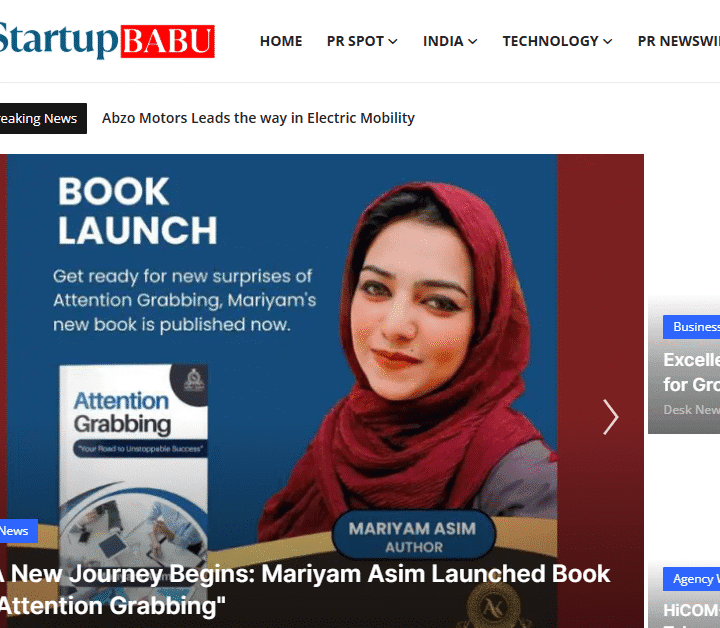Open the Excellence article in the sidebar
720x628 pixels.
[x=692, y=372]
